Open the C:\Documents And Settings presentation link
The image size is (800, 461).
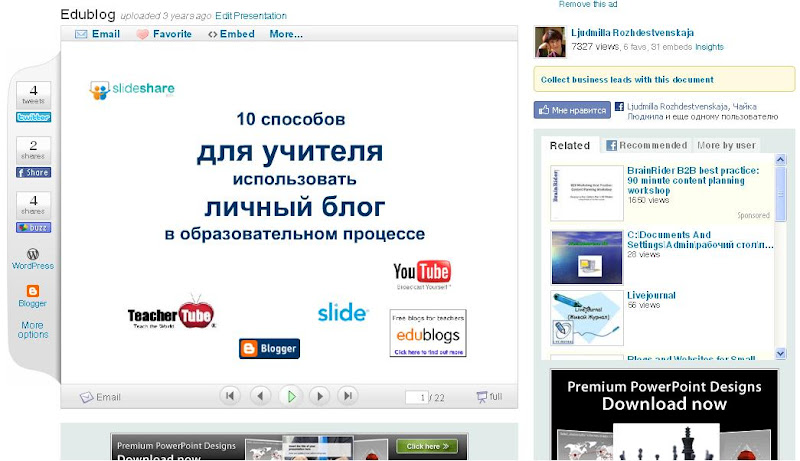pyautogui.click(x=700, y=240)
